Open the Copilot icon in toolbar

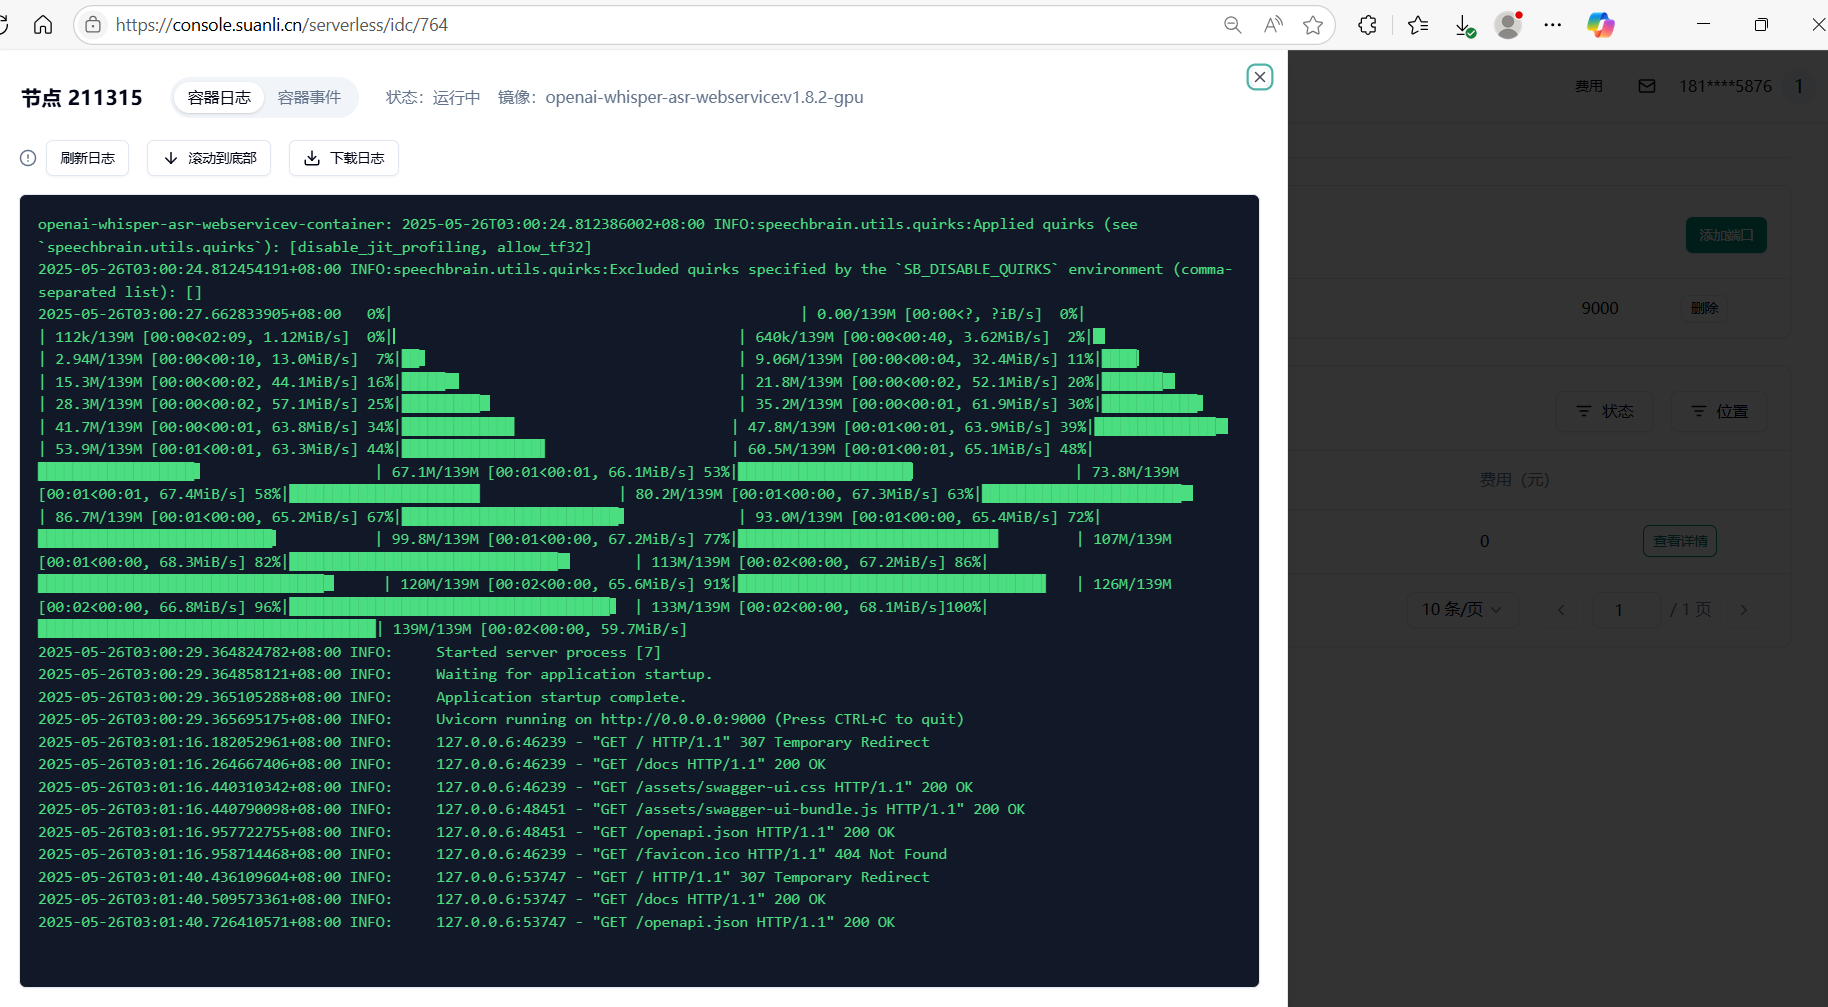click(x=1600, y=25)
